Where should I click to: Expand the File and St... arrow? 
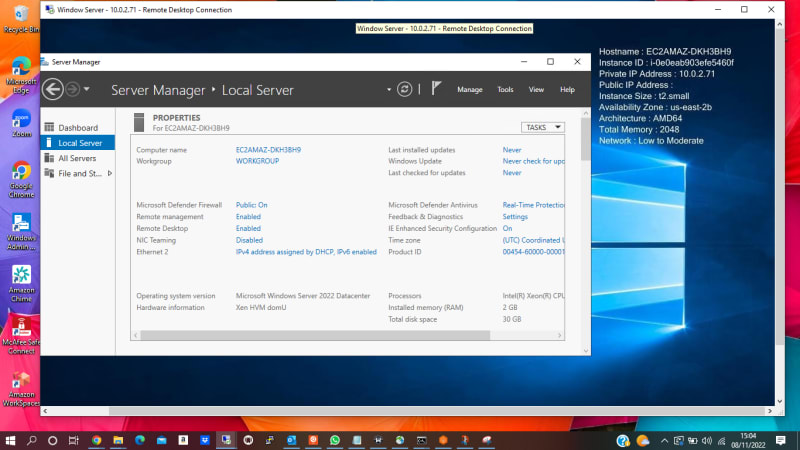coord(110,173)
